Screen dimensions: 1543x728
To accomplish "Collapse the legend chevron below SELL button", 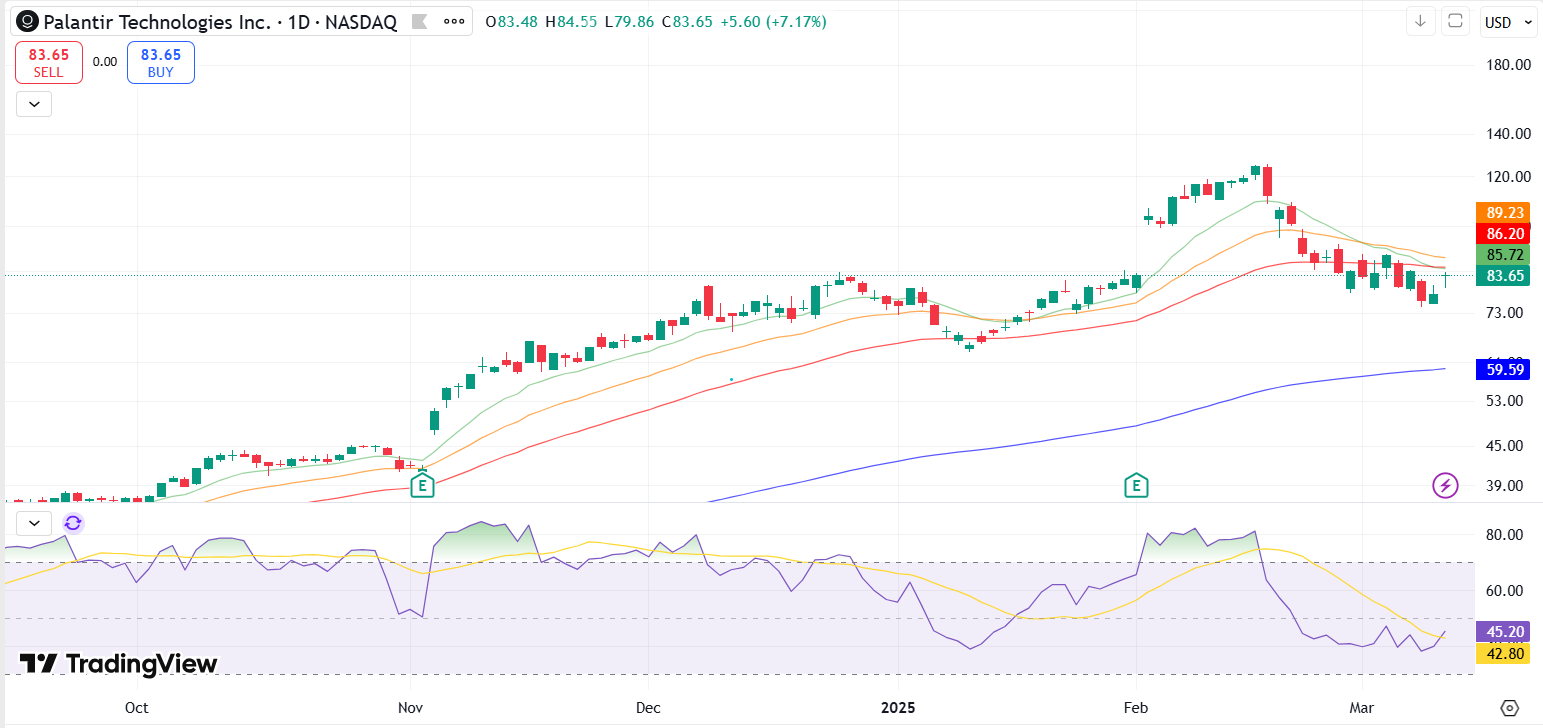I will tap(34, 103).
